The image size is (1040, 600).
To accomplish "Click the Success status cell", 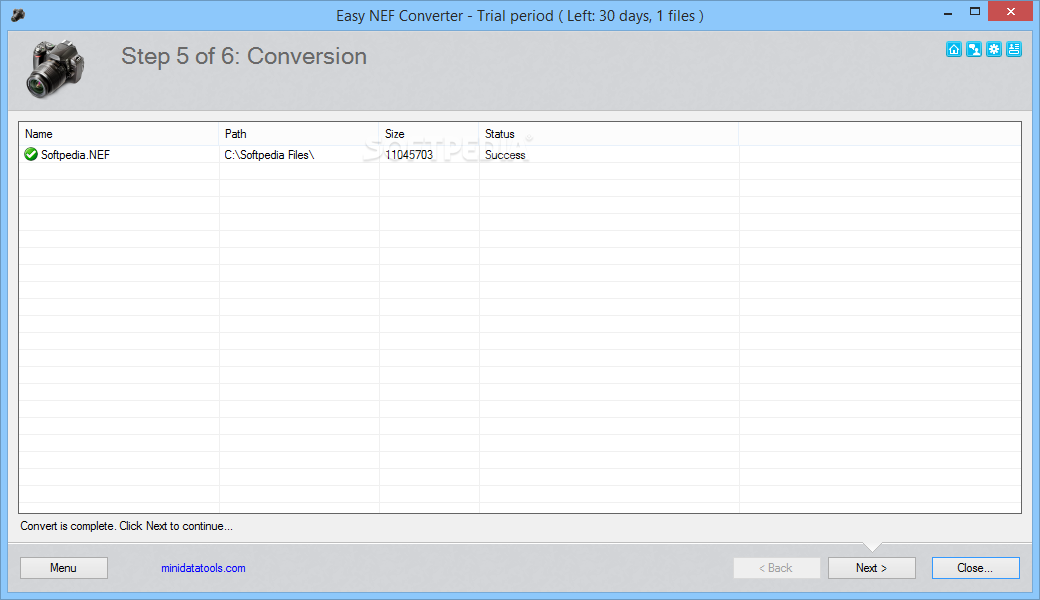I will pos(505,154).
